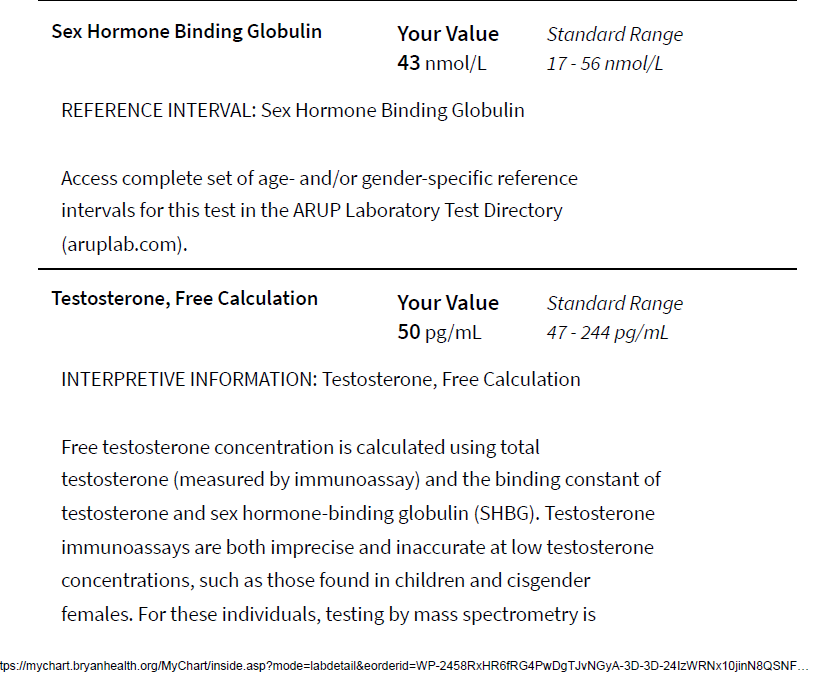The height and width of the screenshot is (686, 818).
Task: Click the 43 nmol/L result value
Action: [441, 63]
